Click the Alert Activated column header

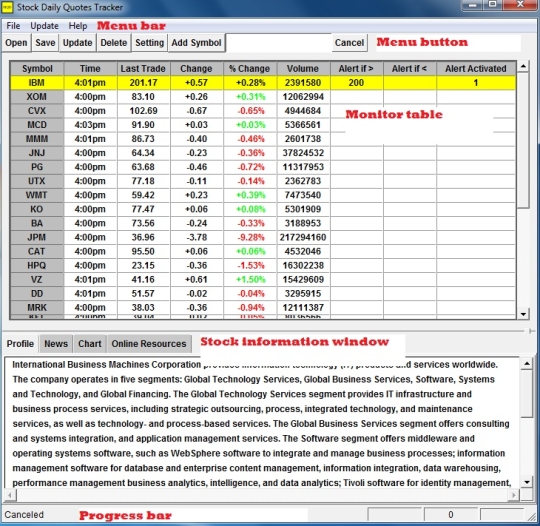pyautogui.click(x=476, y=69)
